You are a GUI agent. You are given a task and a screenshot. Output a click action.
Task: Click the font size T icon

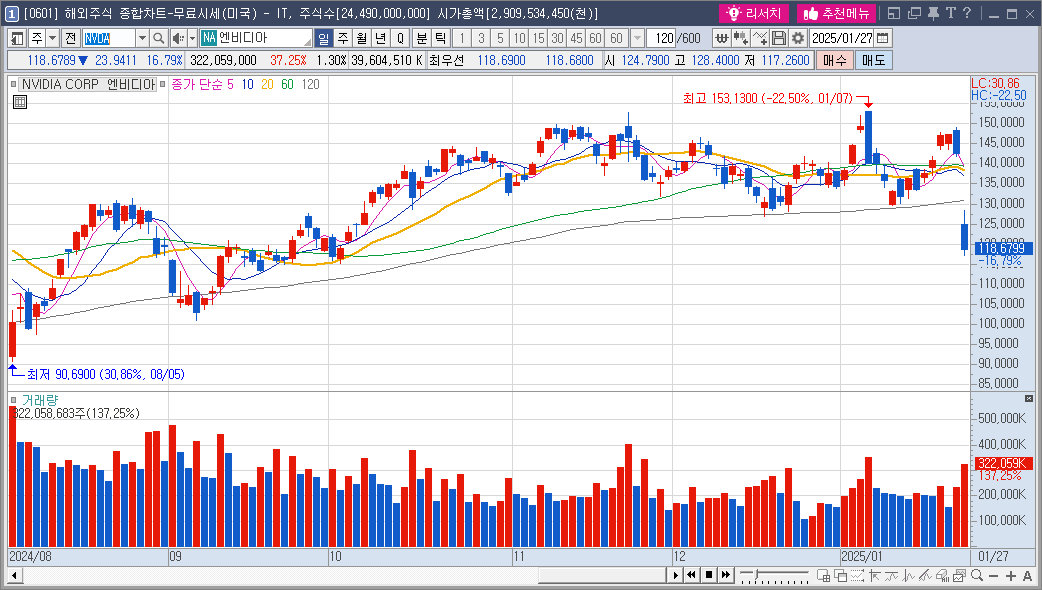click(950, 13)
